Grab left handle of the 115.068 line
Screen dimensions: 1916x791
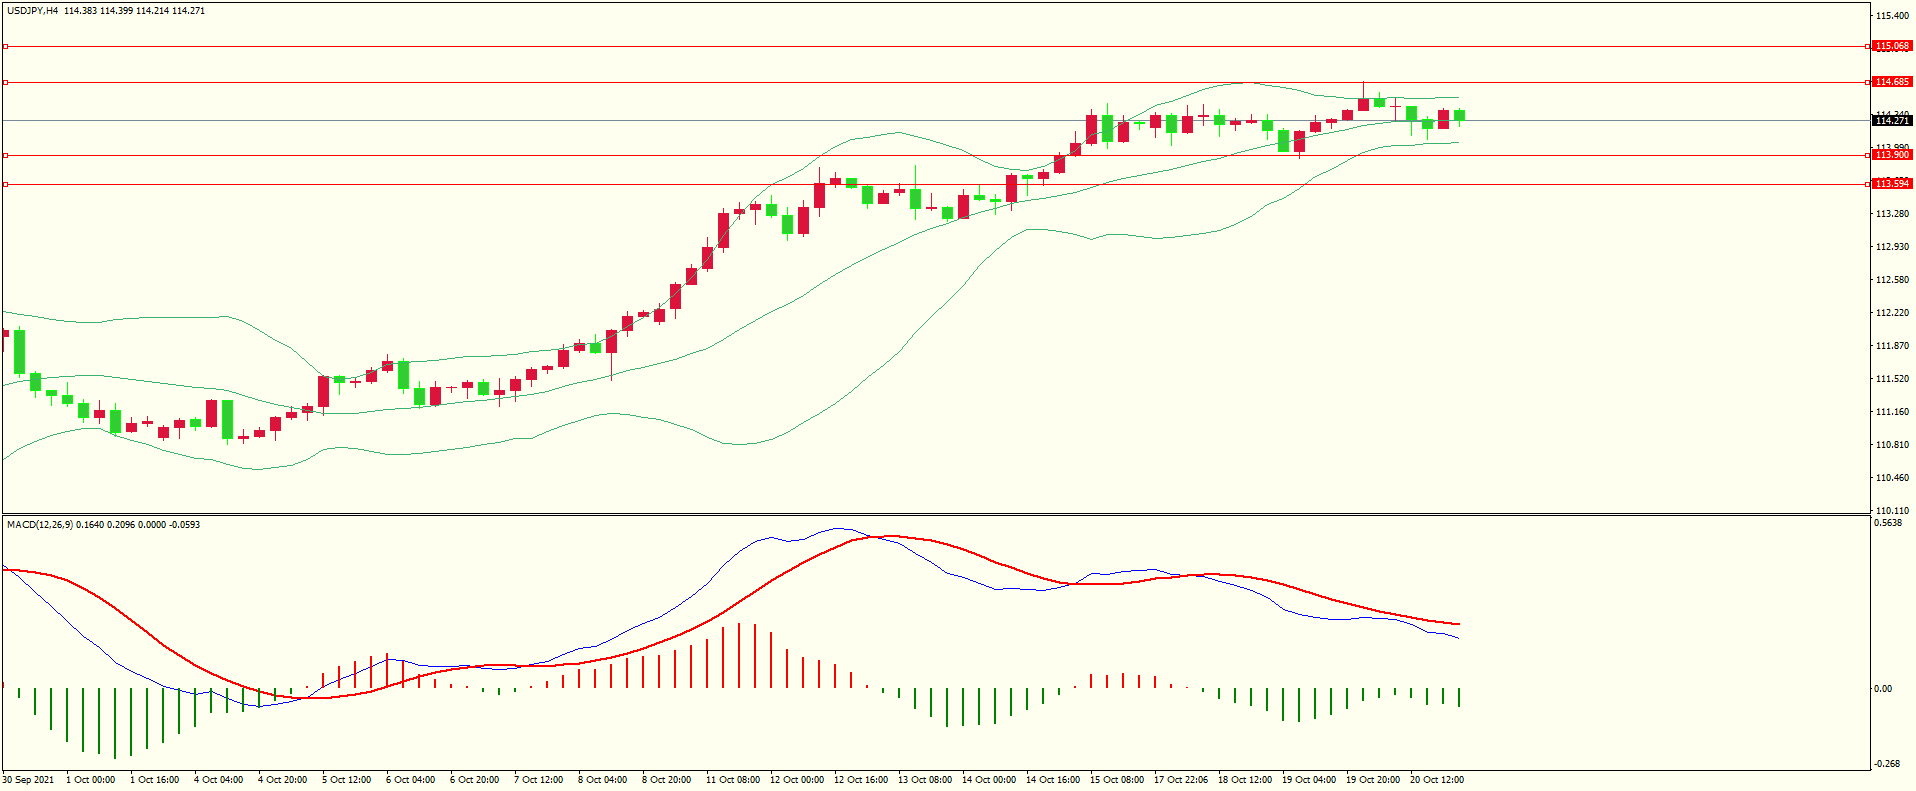[x=6, y=46]
